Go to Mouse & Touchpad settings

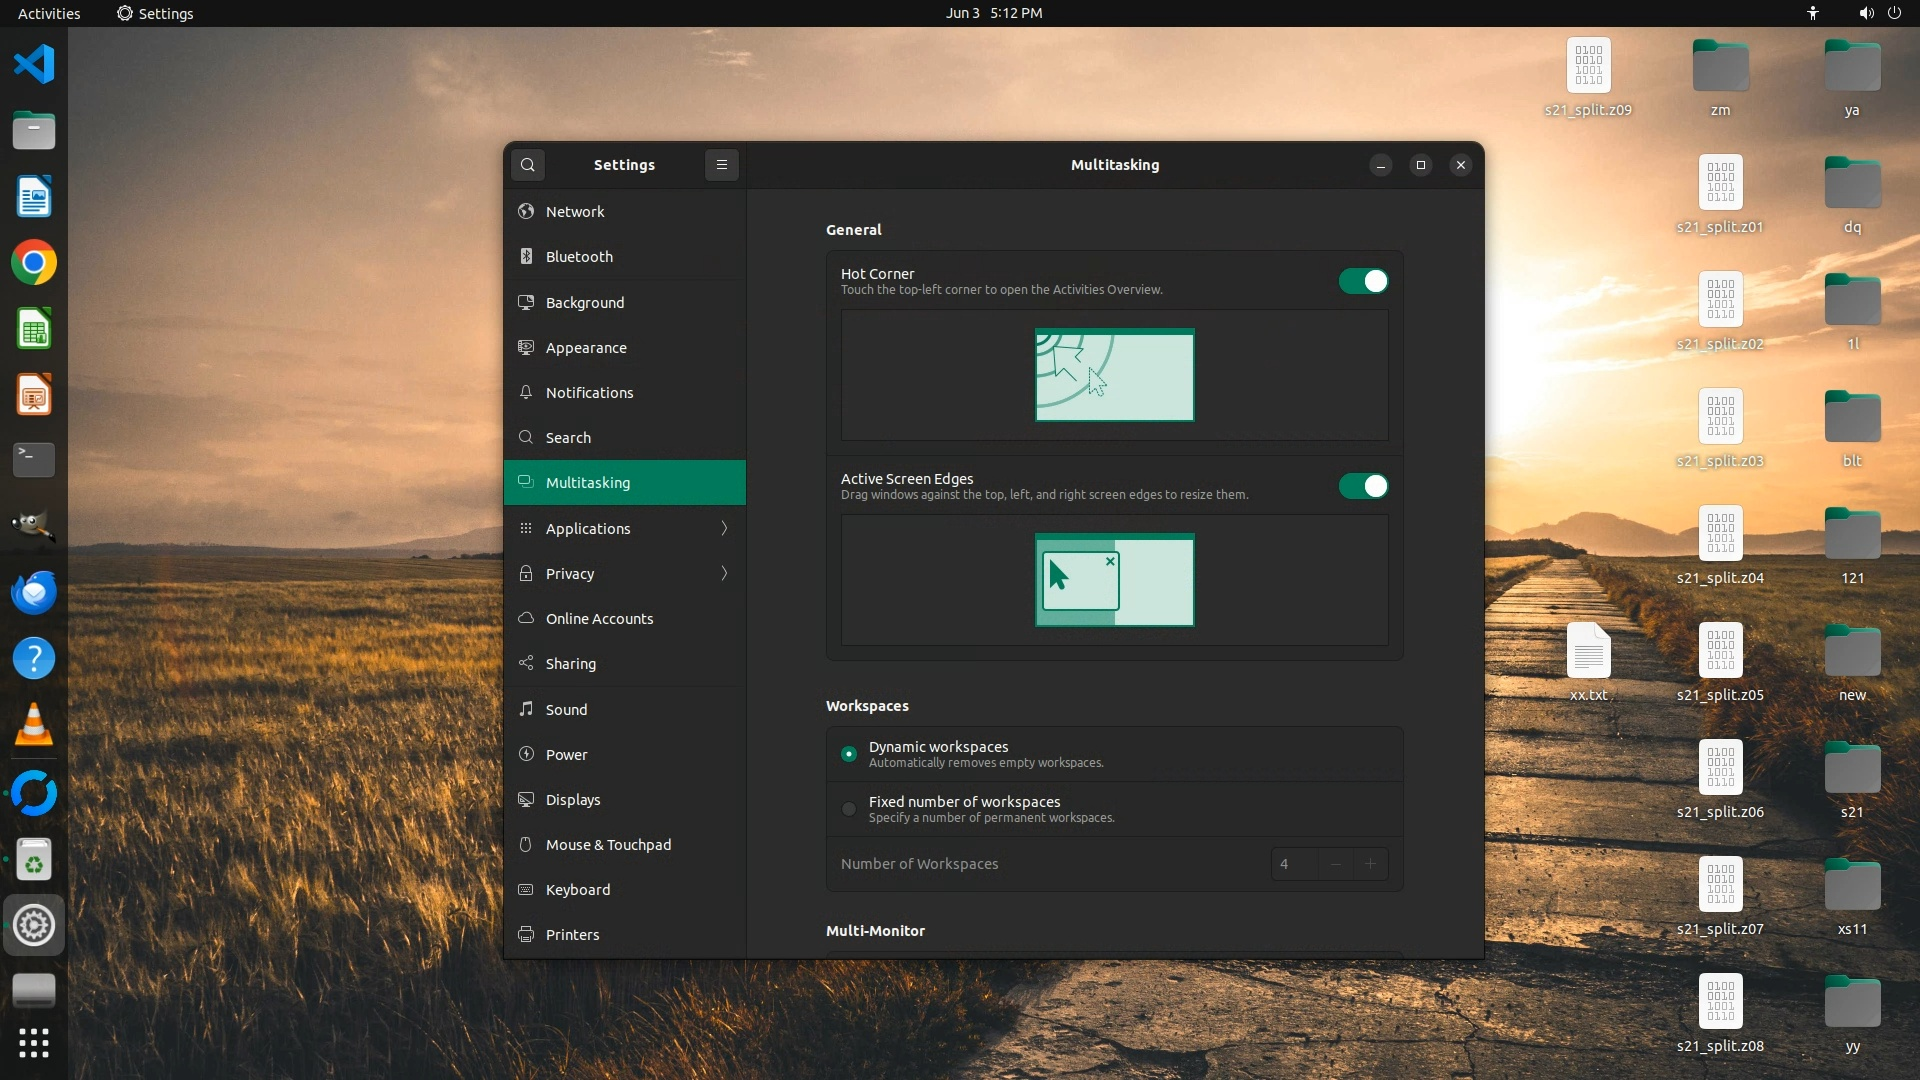pos(608,845)
